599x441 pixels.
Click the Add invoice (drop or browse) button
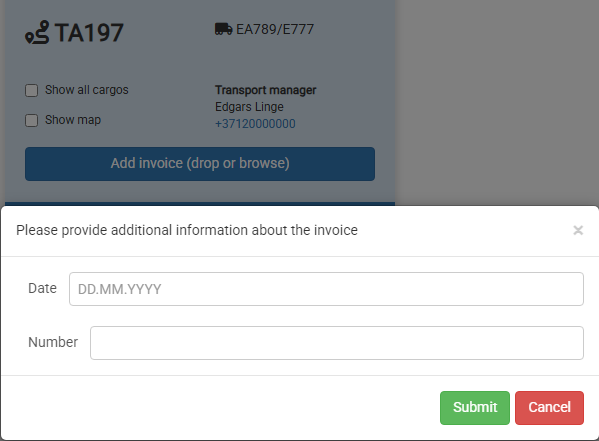[200, 164]
